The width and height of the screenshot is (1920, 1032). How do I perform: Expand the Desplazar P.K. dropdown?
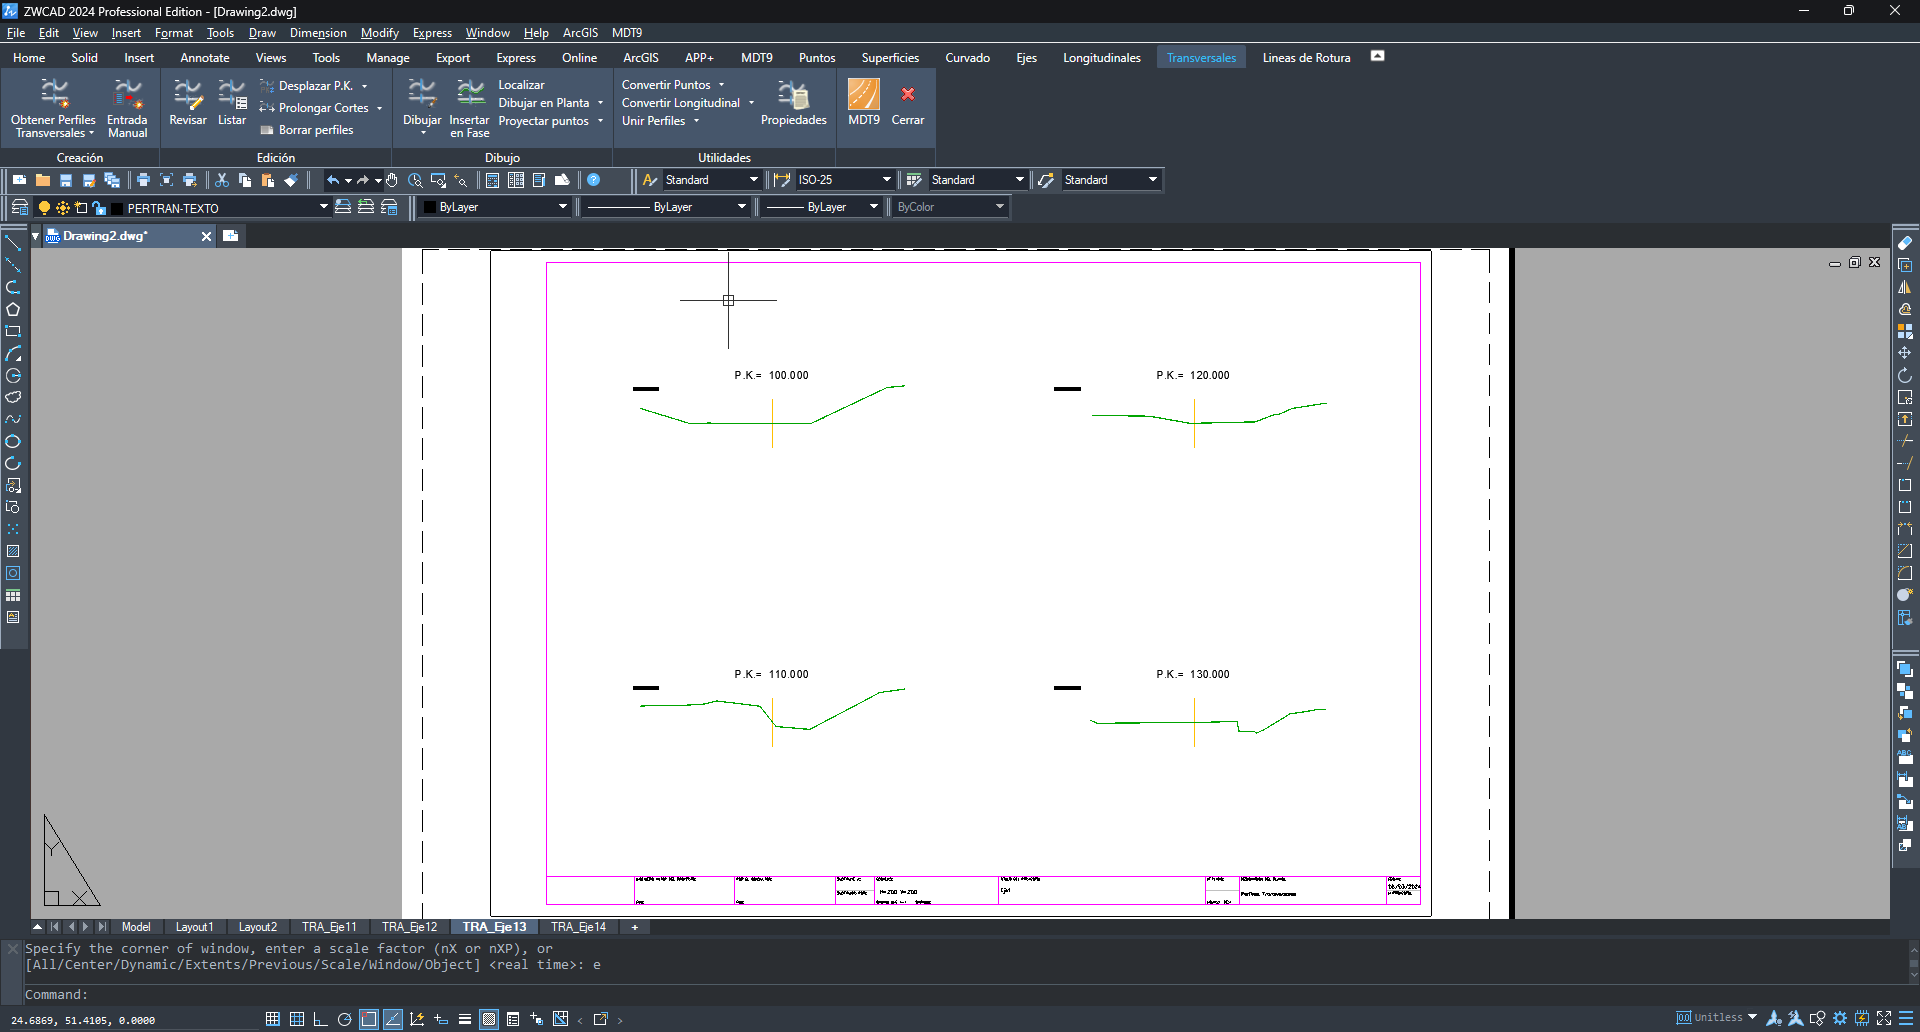tap(365, 86)
